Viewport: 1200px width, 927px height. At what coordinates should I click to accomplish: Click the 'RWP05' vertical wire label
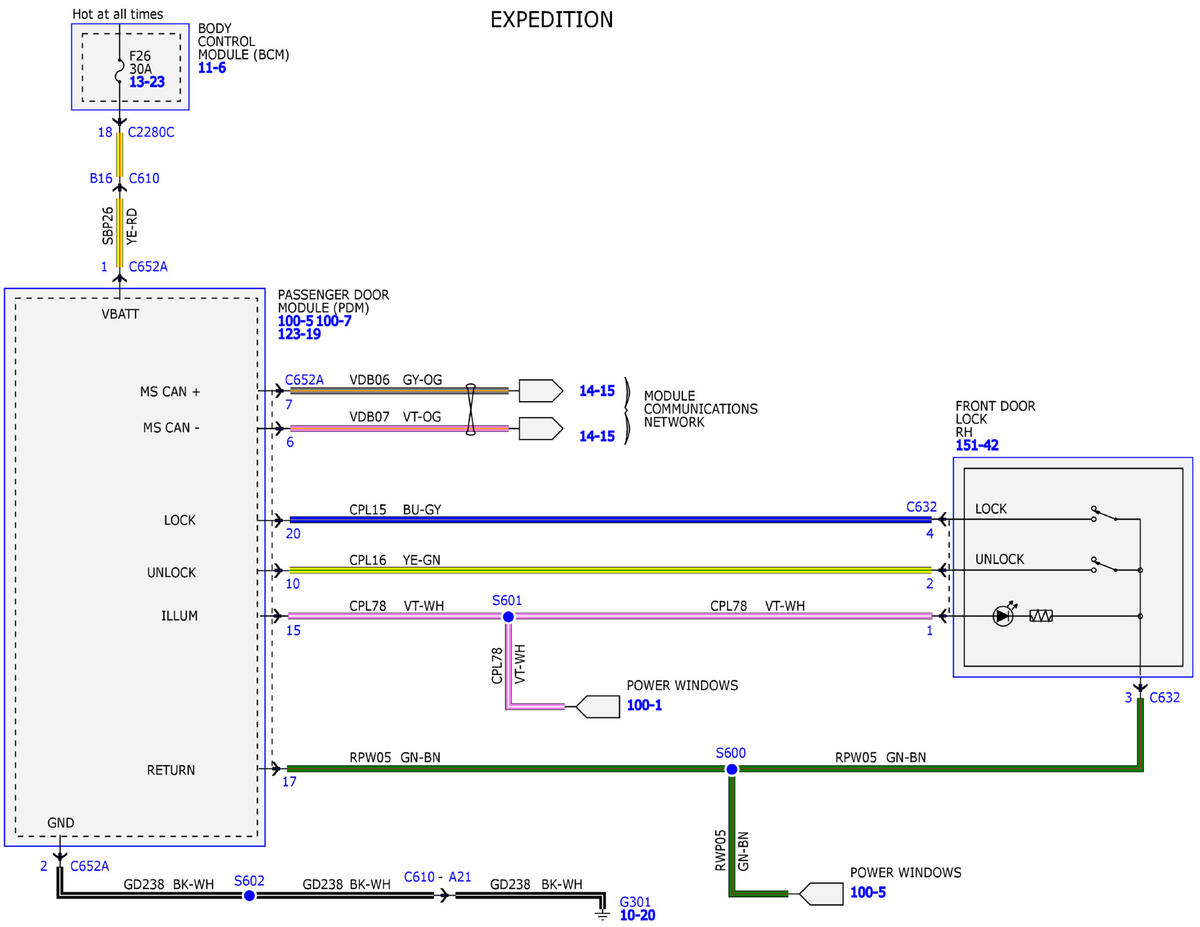(x=719, y=851)
